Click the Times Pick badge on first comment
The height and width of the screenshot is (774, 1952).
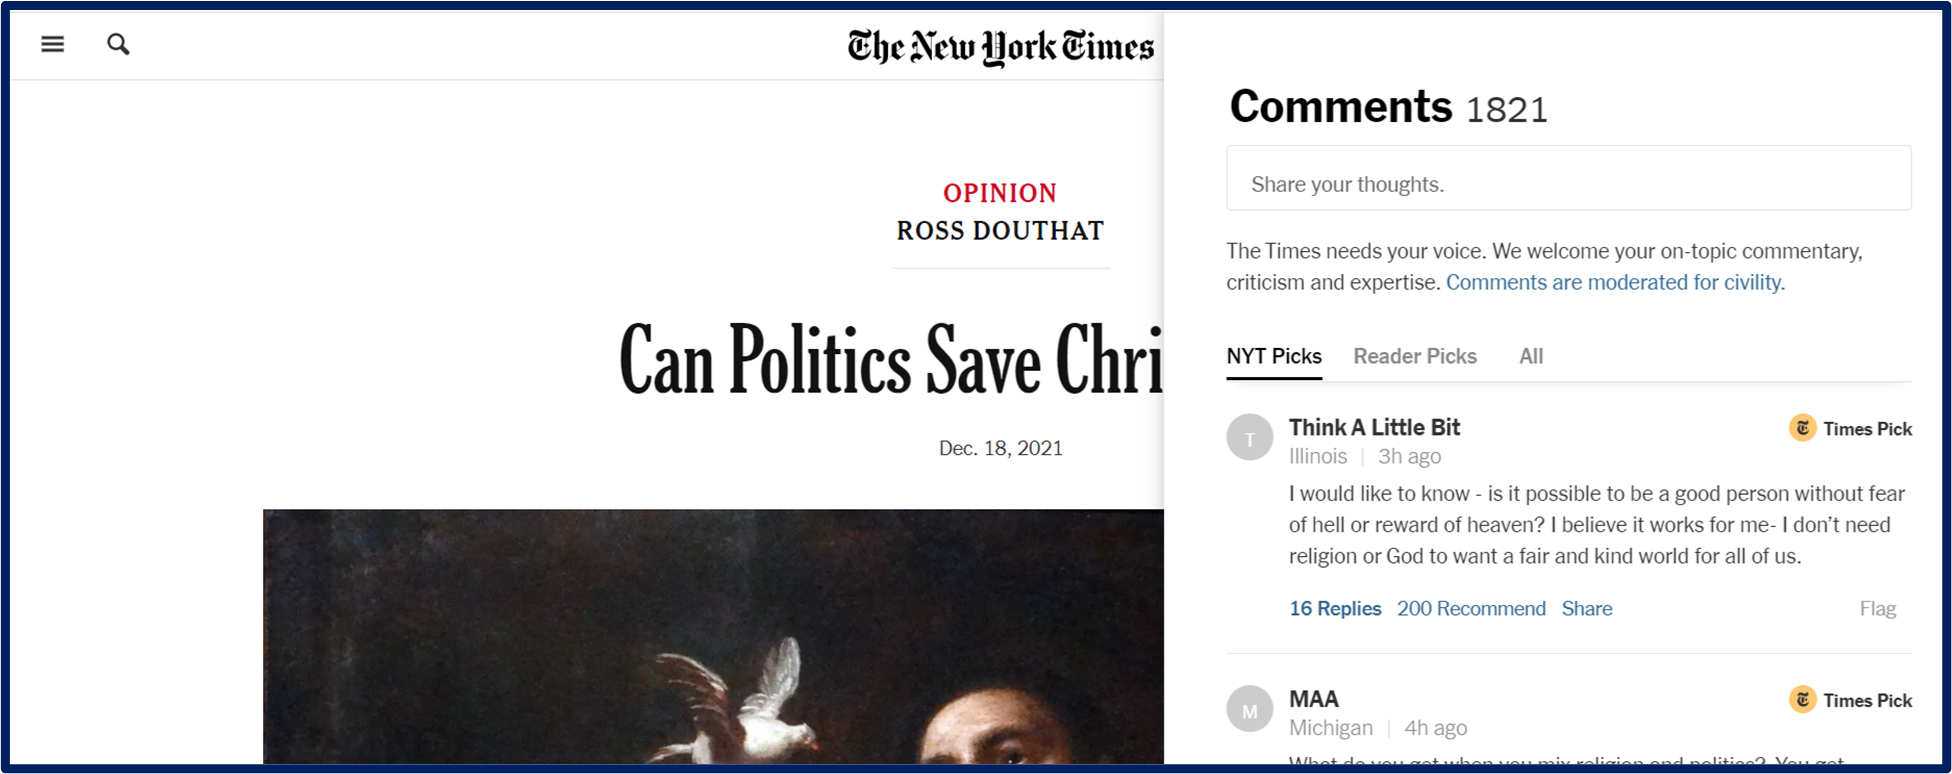click(x=1851, y=428)
